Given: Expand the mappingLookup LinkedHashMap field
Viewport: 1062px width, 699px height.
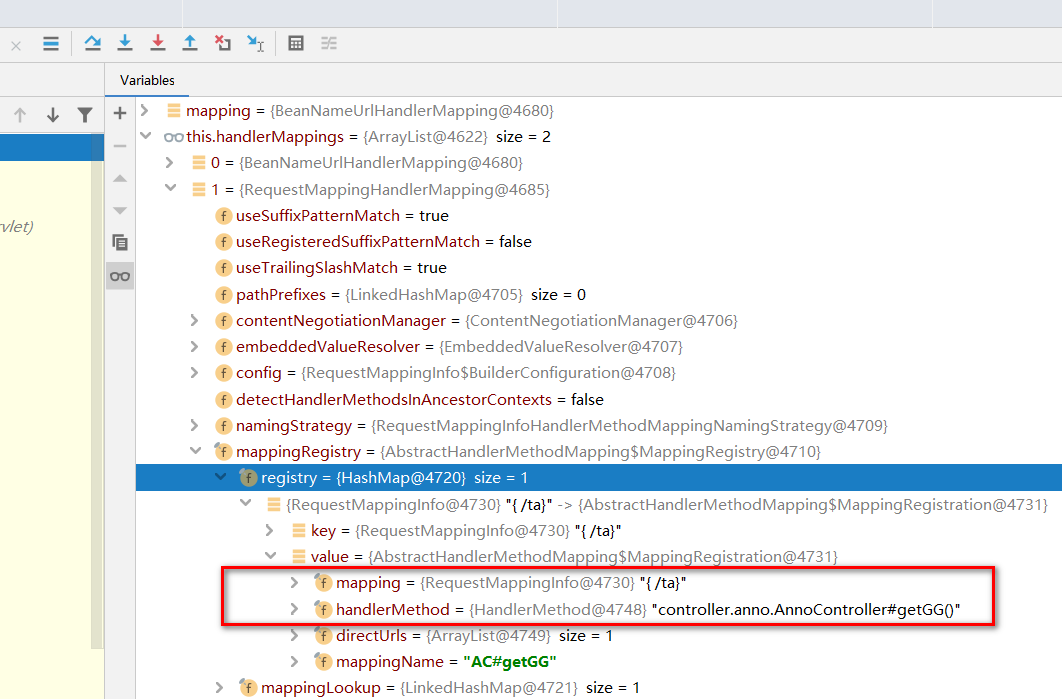Looking at the screenshot, I should coord(219,687).
